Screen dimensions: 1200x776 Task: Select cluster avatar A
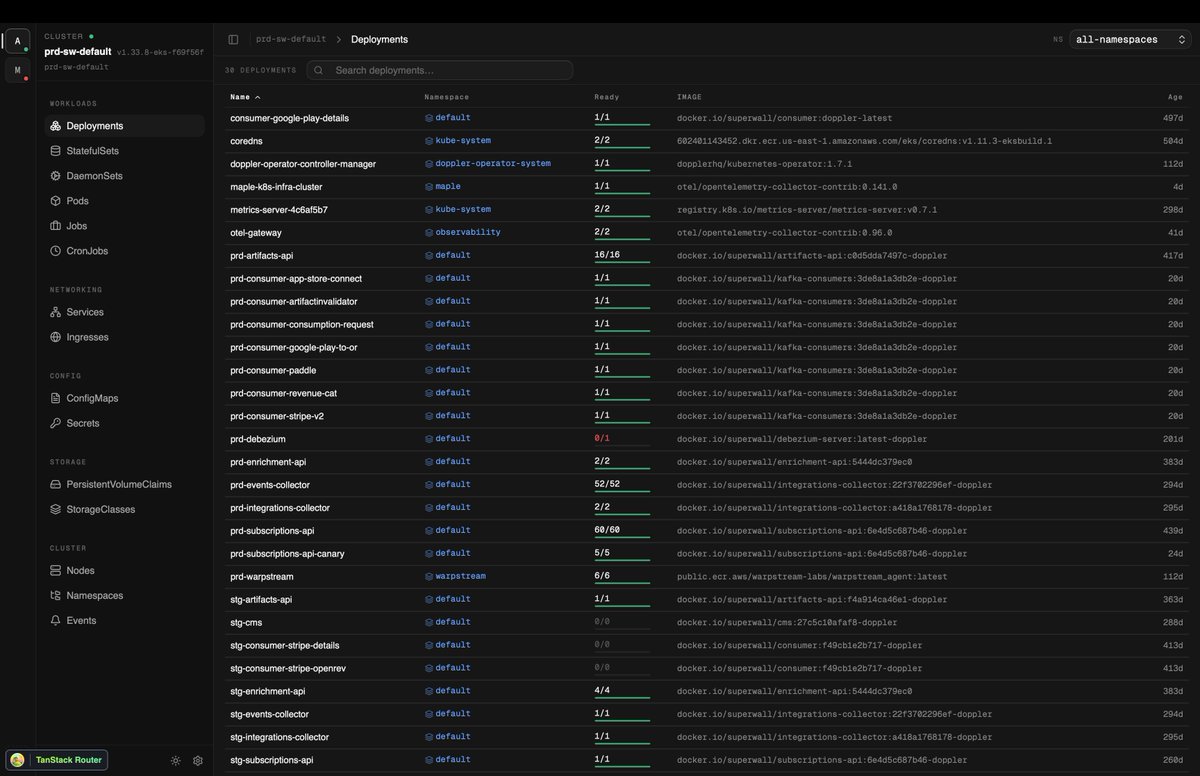17,41
